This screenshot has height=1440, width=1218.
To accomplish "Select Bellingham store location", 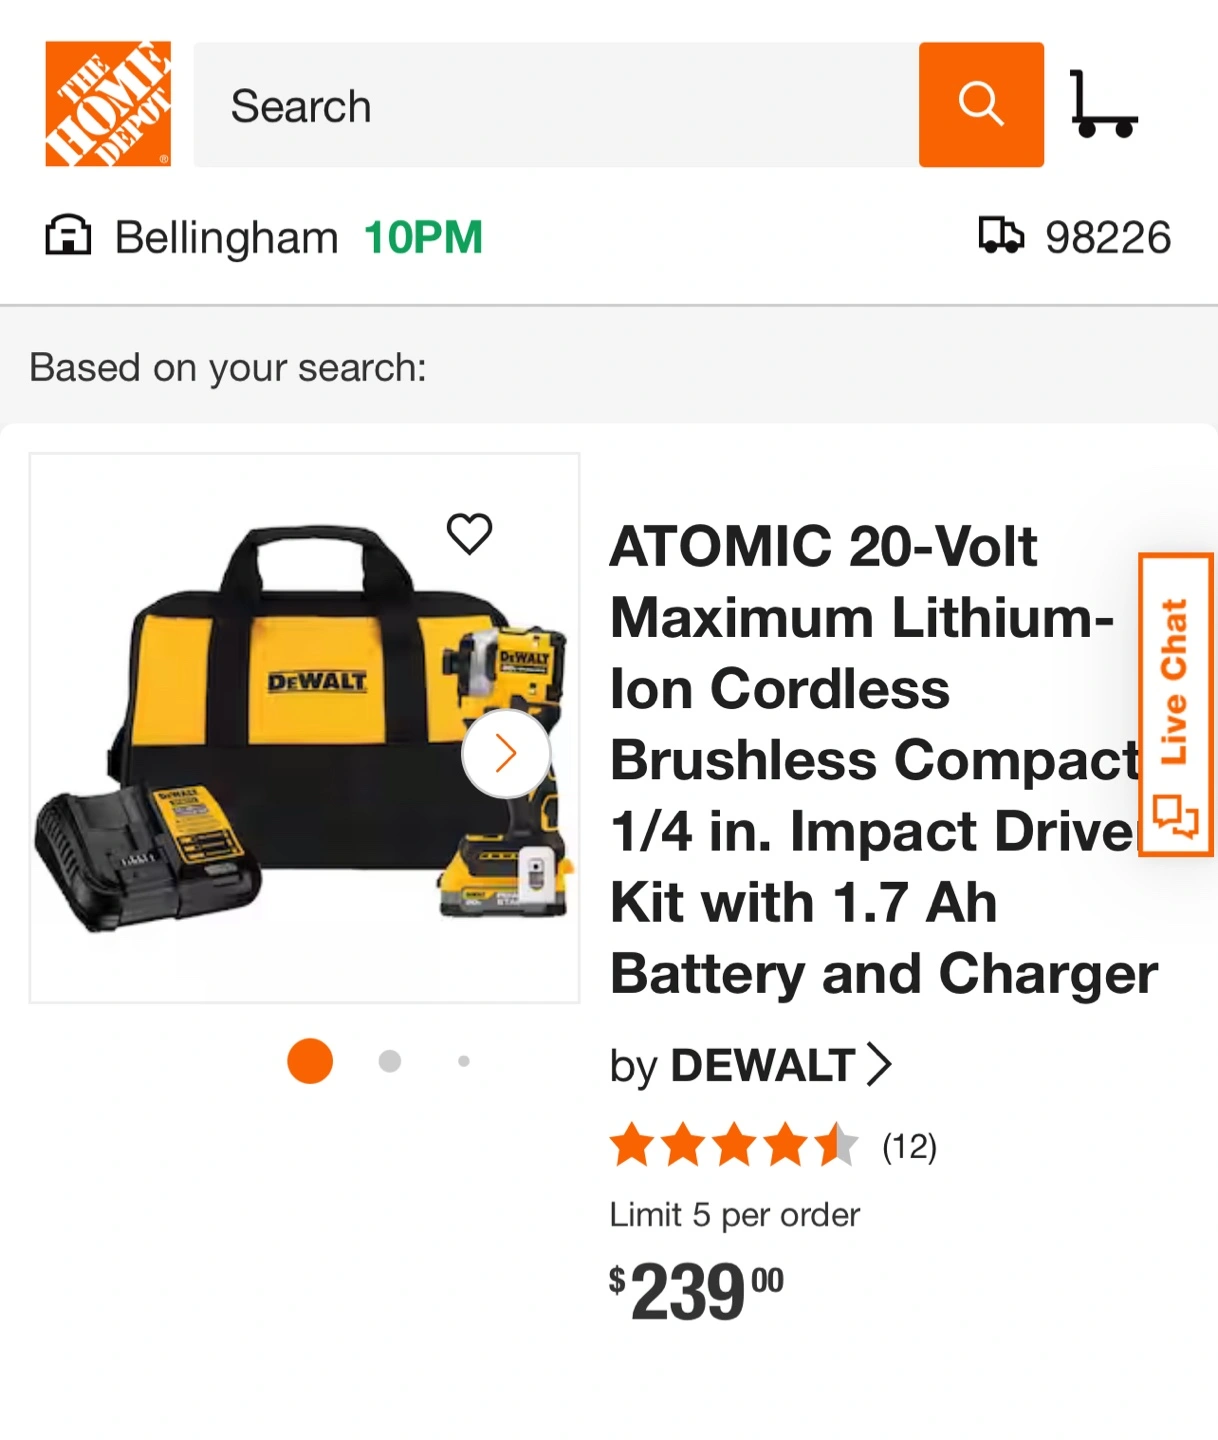I will point(226,238).
